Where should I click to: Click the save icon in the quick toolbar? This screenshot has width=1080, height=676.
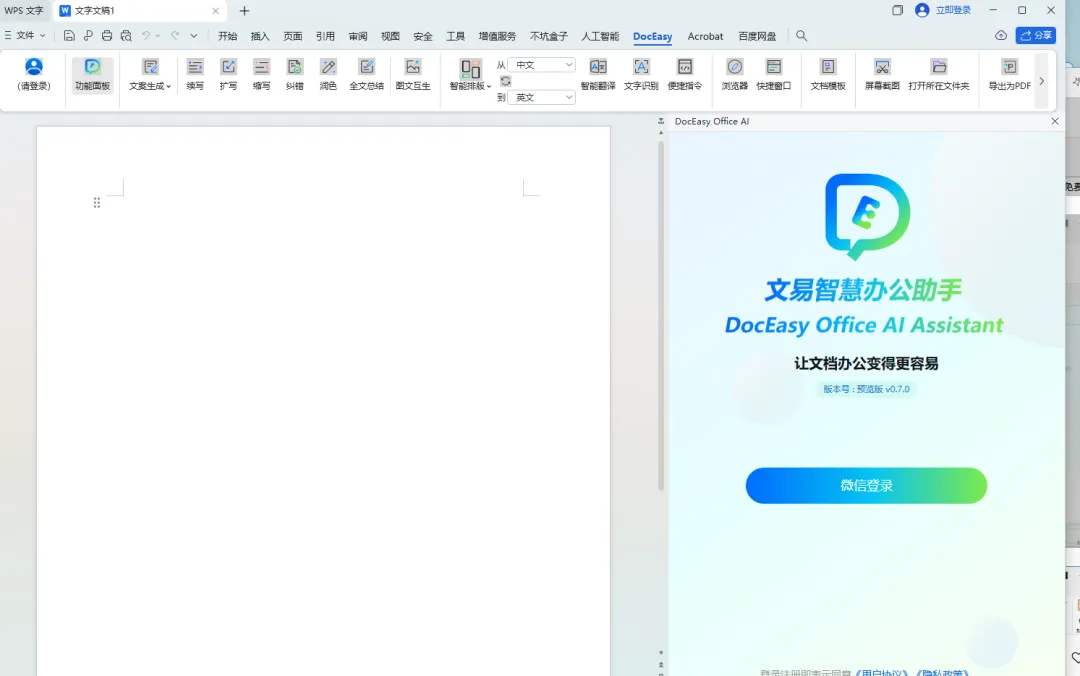click(69, 36)
